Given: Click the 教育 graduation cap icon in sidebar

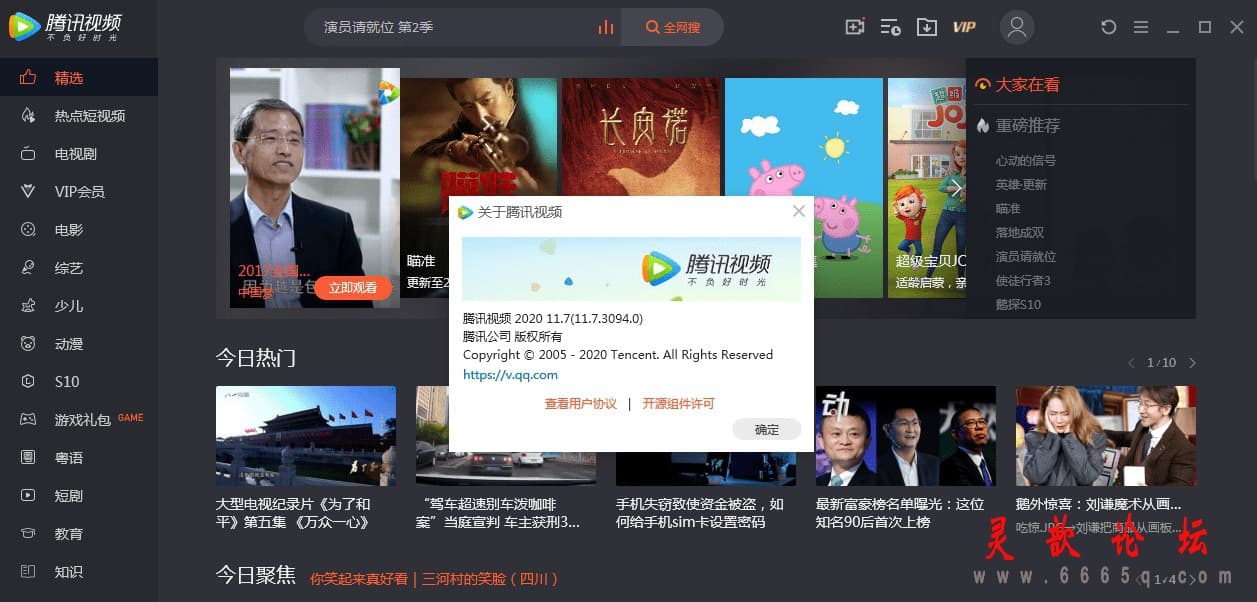Looking at the screenshot, I should pyautogui.click(x=28, y=534).
